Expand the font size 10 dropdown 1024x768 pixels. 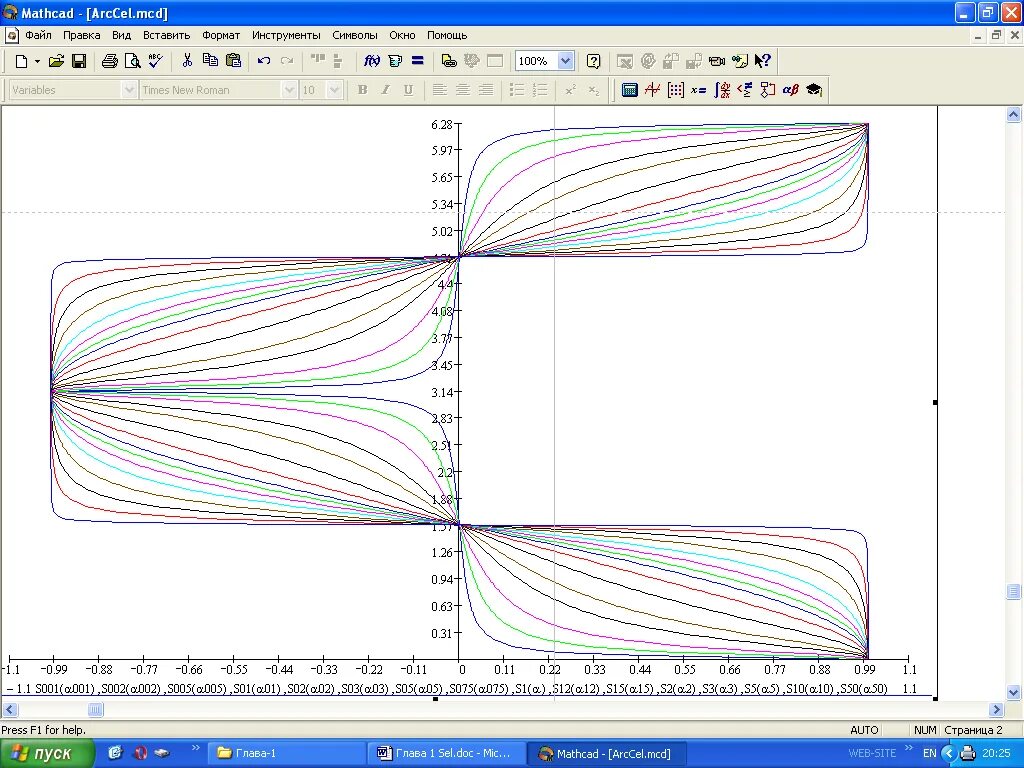pyautogui.click(x=334, y=90)
